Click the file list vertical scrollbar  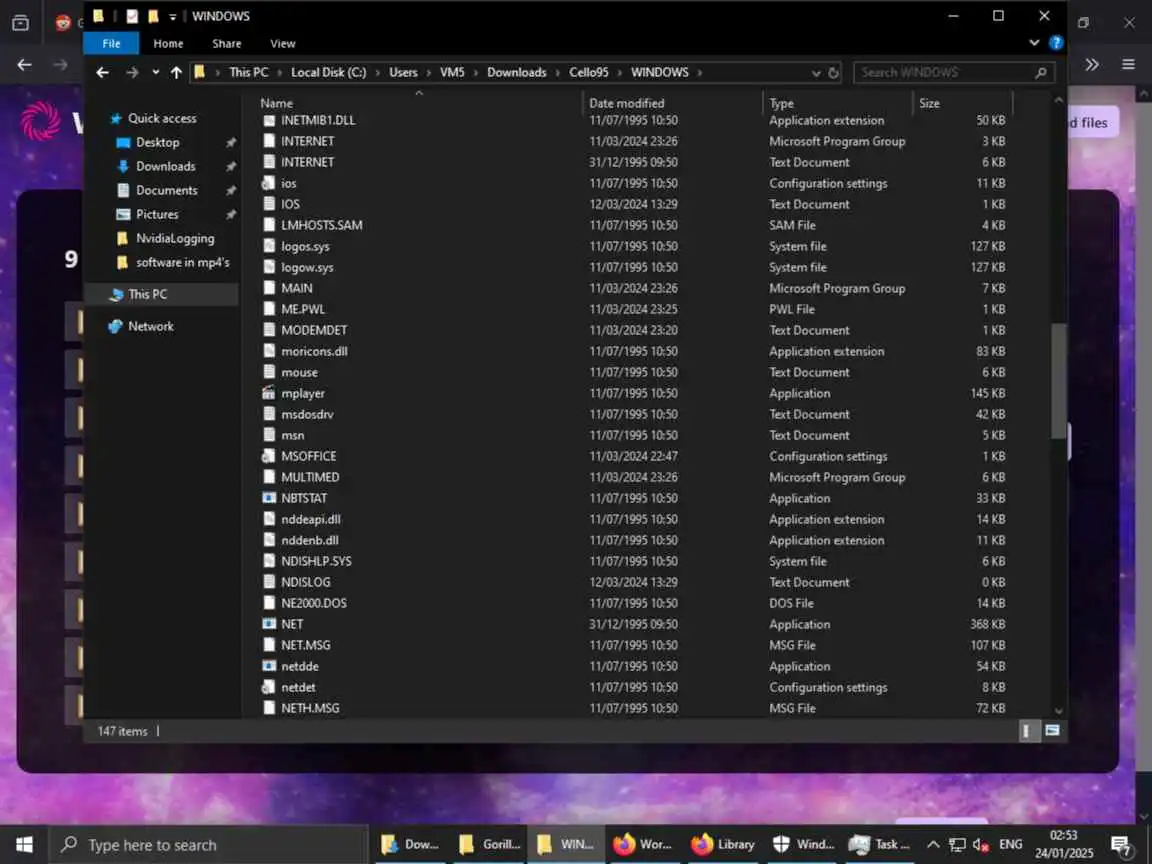(1059, 381)
